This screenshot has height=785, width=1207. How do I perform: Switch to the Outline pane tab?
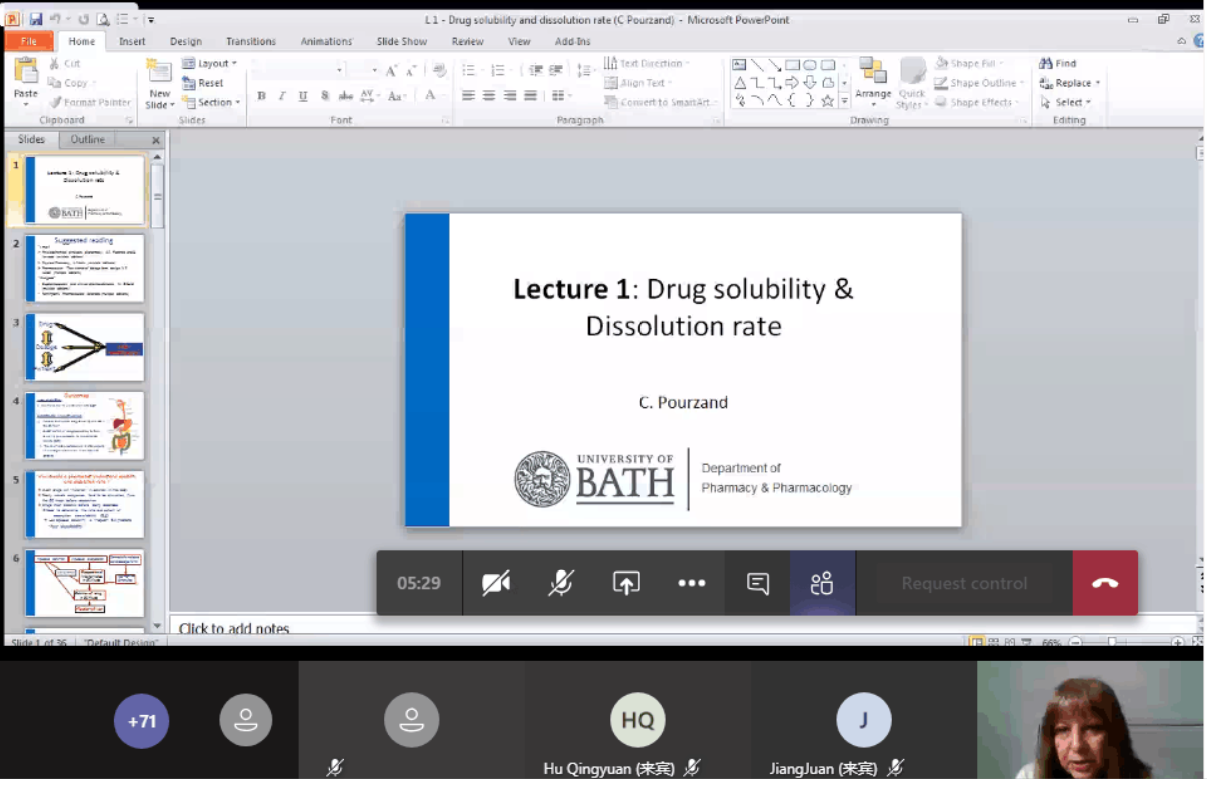click(x=88, y=140)
